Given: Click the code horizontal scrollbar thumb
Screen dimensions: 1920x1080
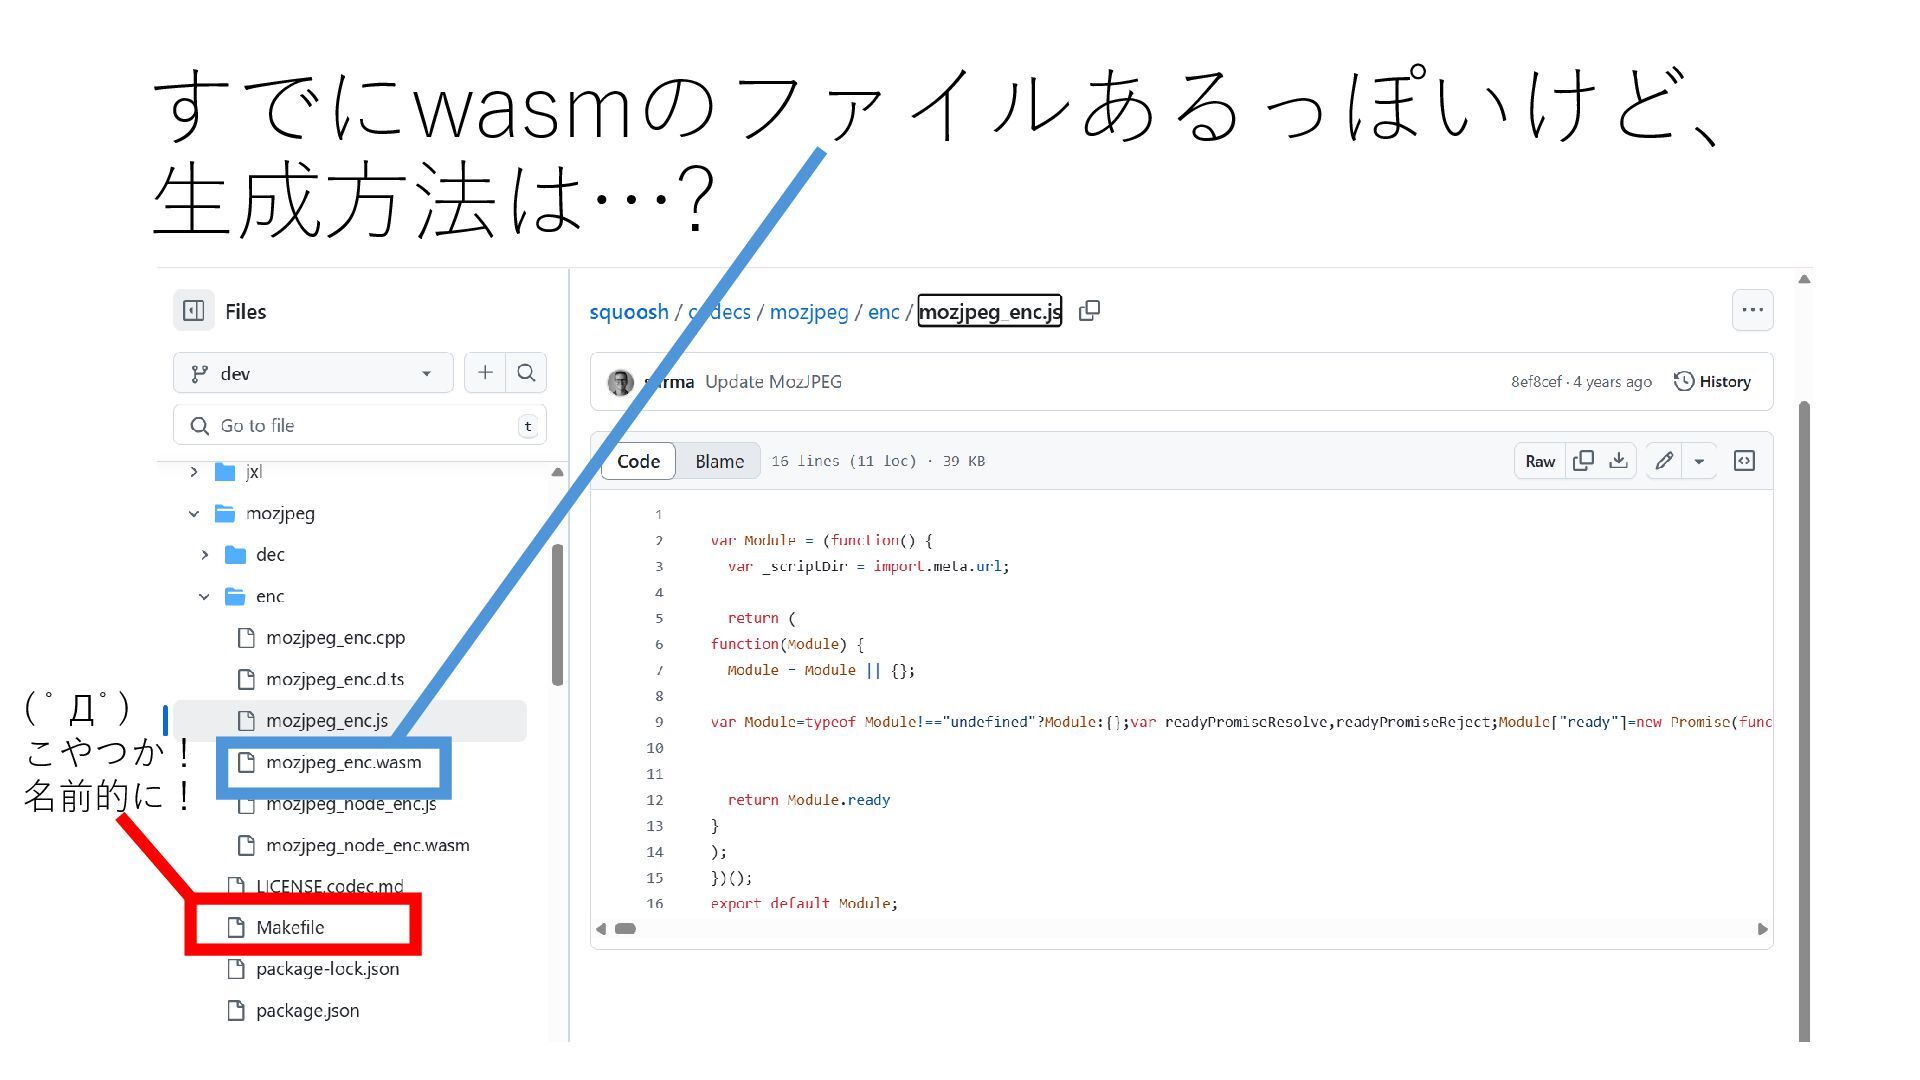Looking at the screenshot, I should (x=625, y=929).
